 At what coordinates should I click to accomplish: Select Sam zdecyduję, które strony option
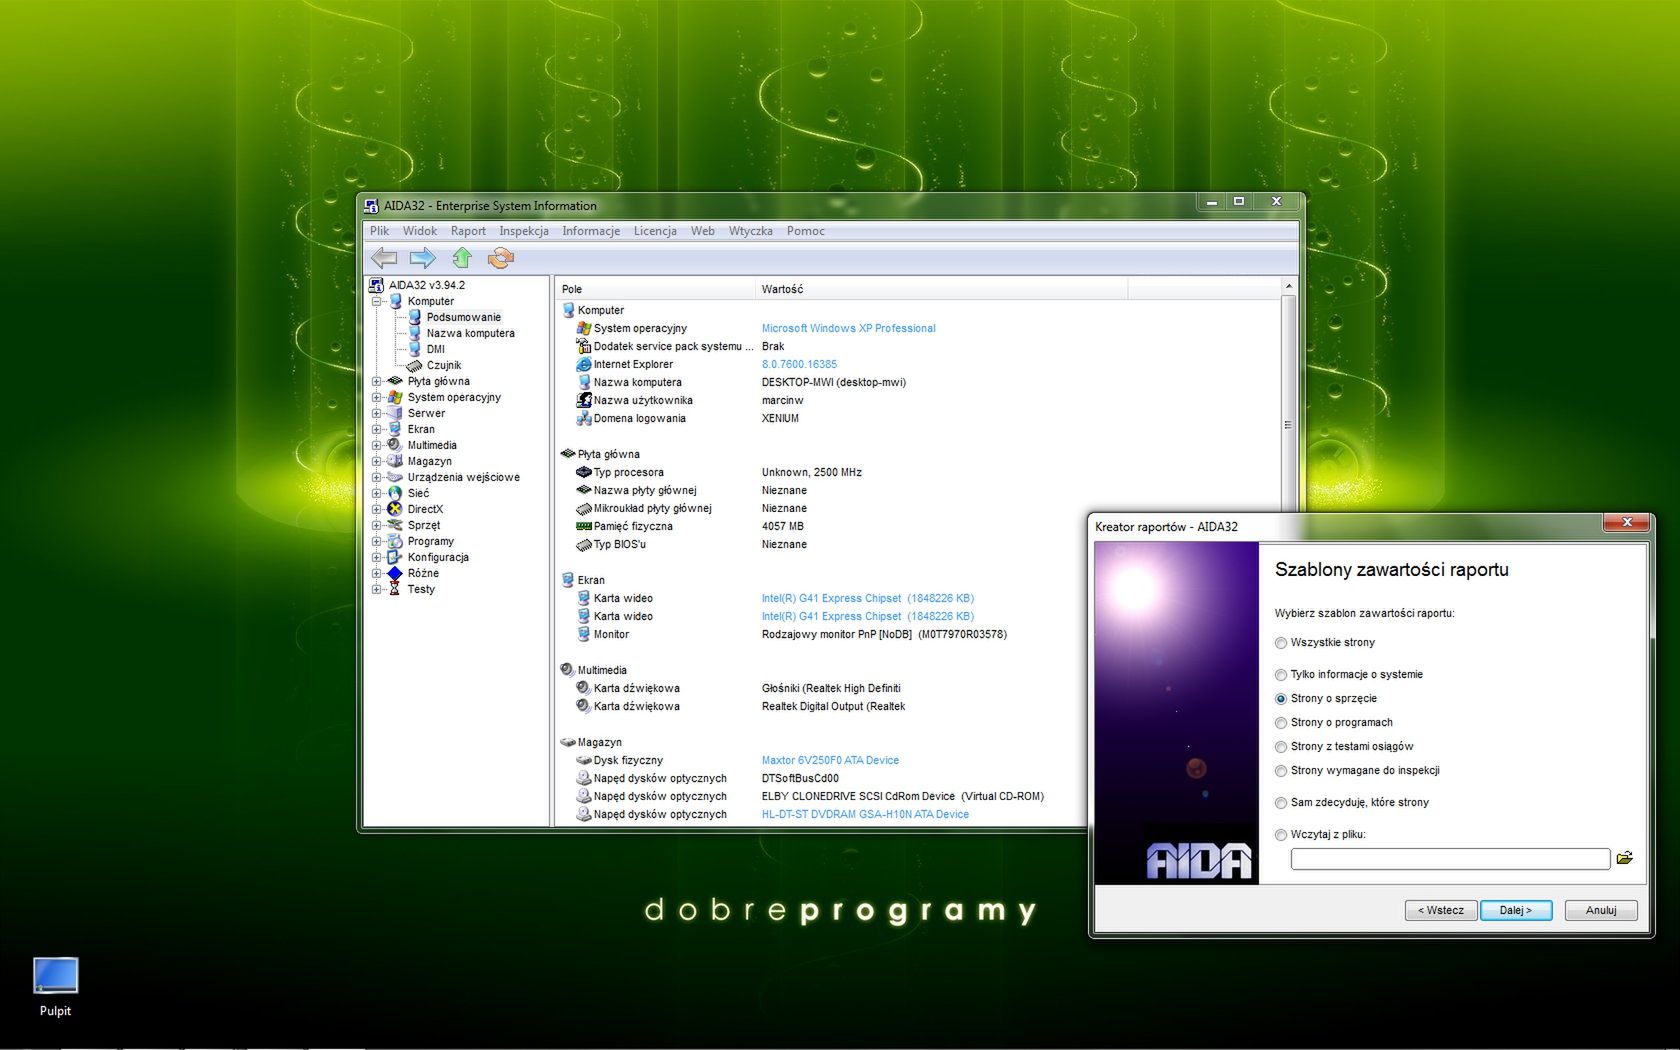(1281, 803)
